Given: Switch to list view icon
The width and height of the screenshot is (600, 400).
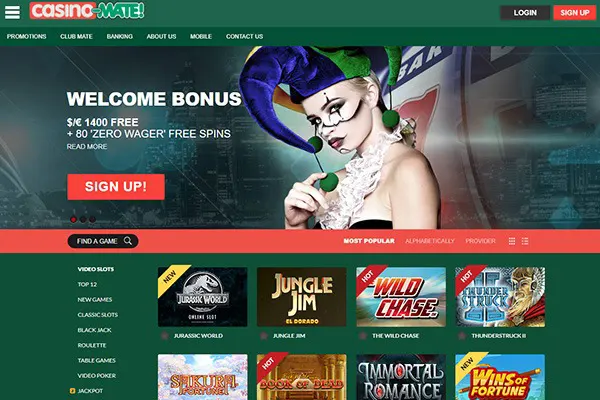Looking at the screenshot, I should (525, 241).
